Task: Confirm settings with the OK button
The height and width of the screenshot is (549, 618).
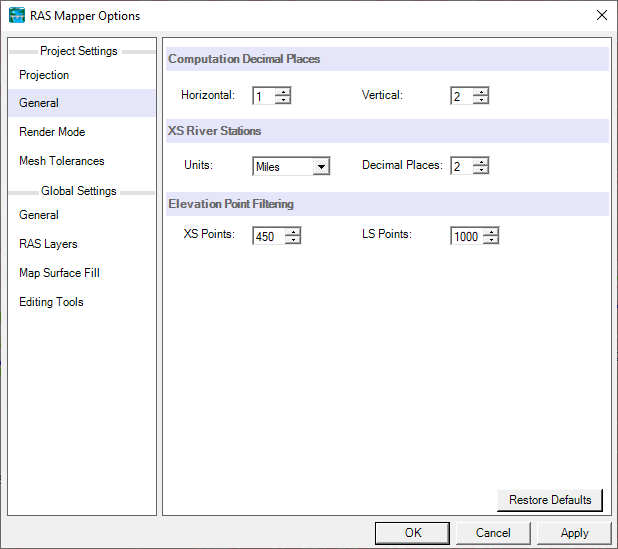Action: click(412, 533)
